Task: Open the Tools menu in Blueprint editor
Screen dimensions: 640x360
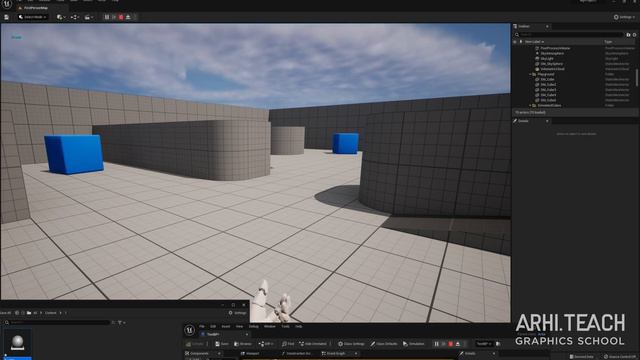Action: point(285,327)
